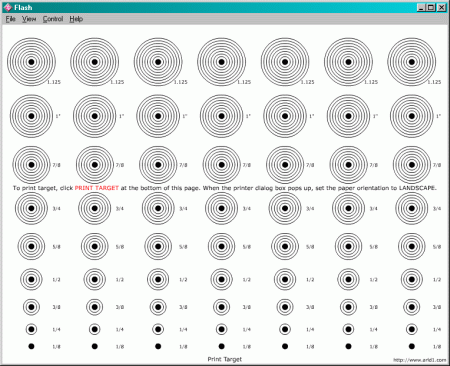Click bullseye of the leftmost 1.125 target

click(31, 62)
